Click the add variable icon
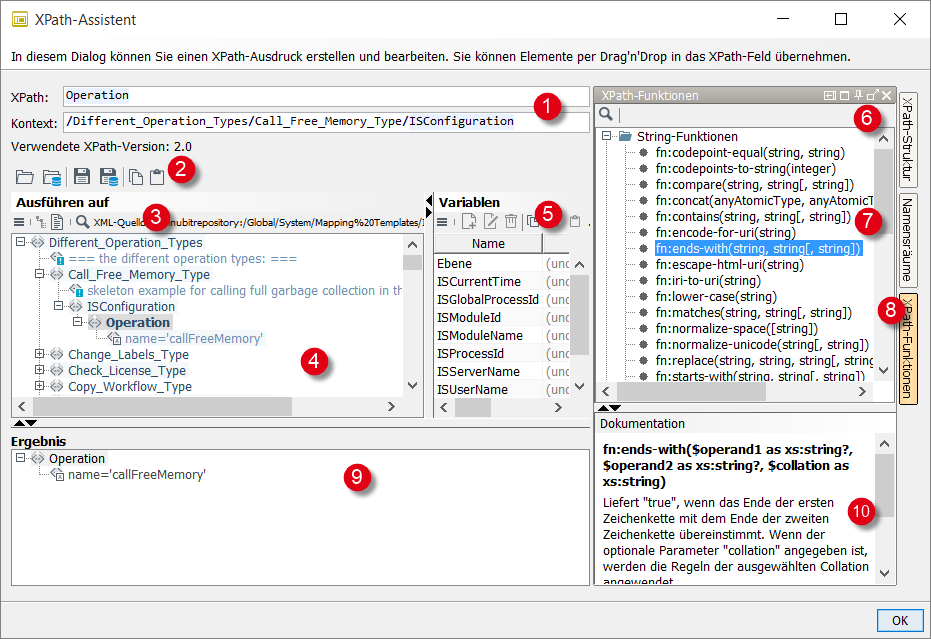931x639 pixels. click(x=469, y=221)
